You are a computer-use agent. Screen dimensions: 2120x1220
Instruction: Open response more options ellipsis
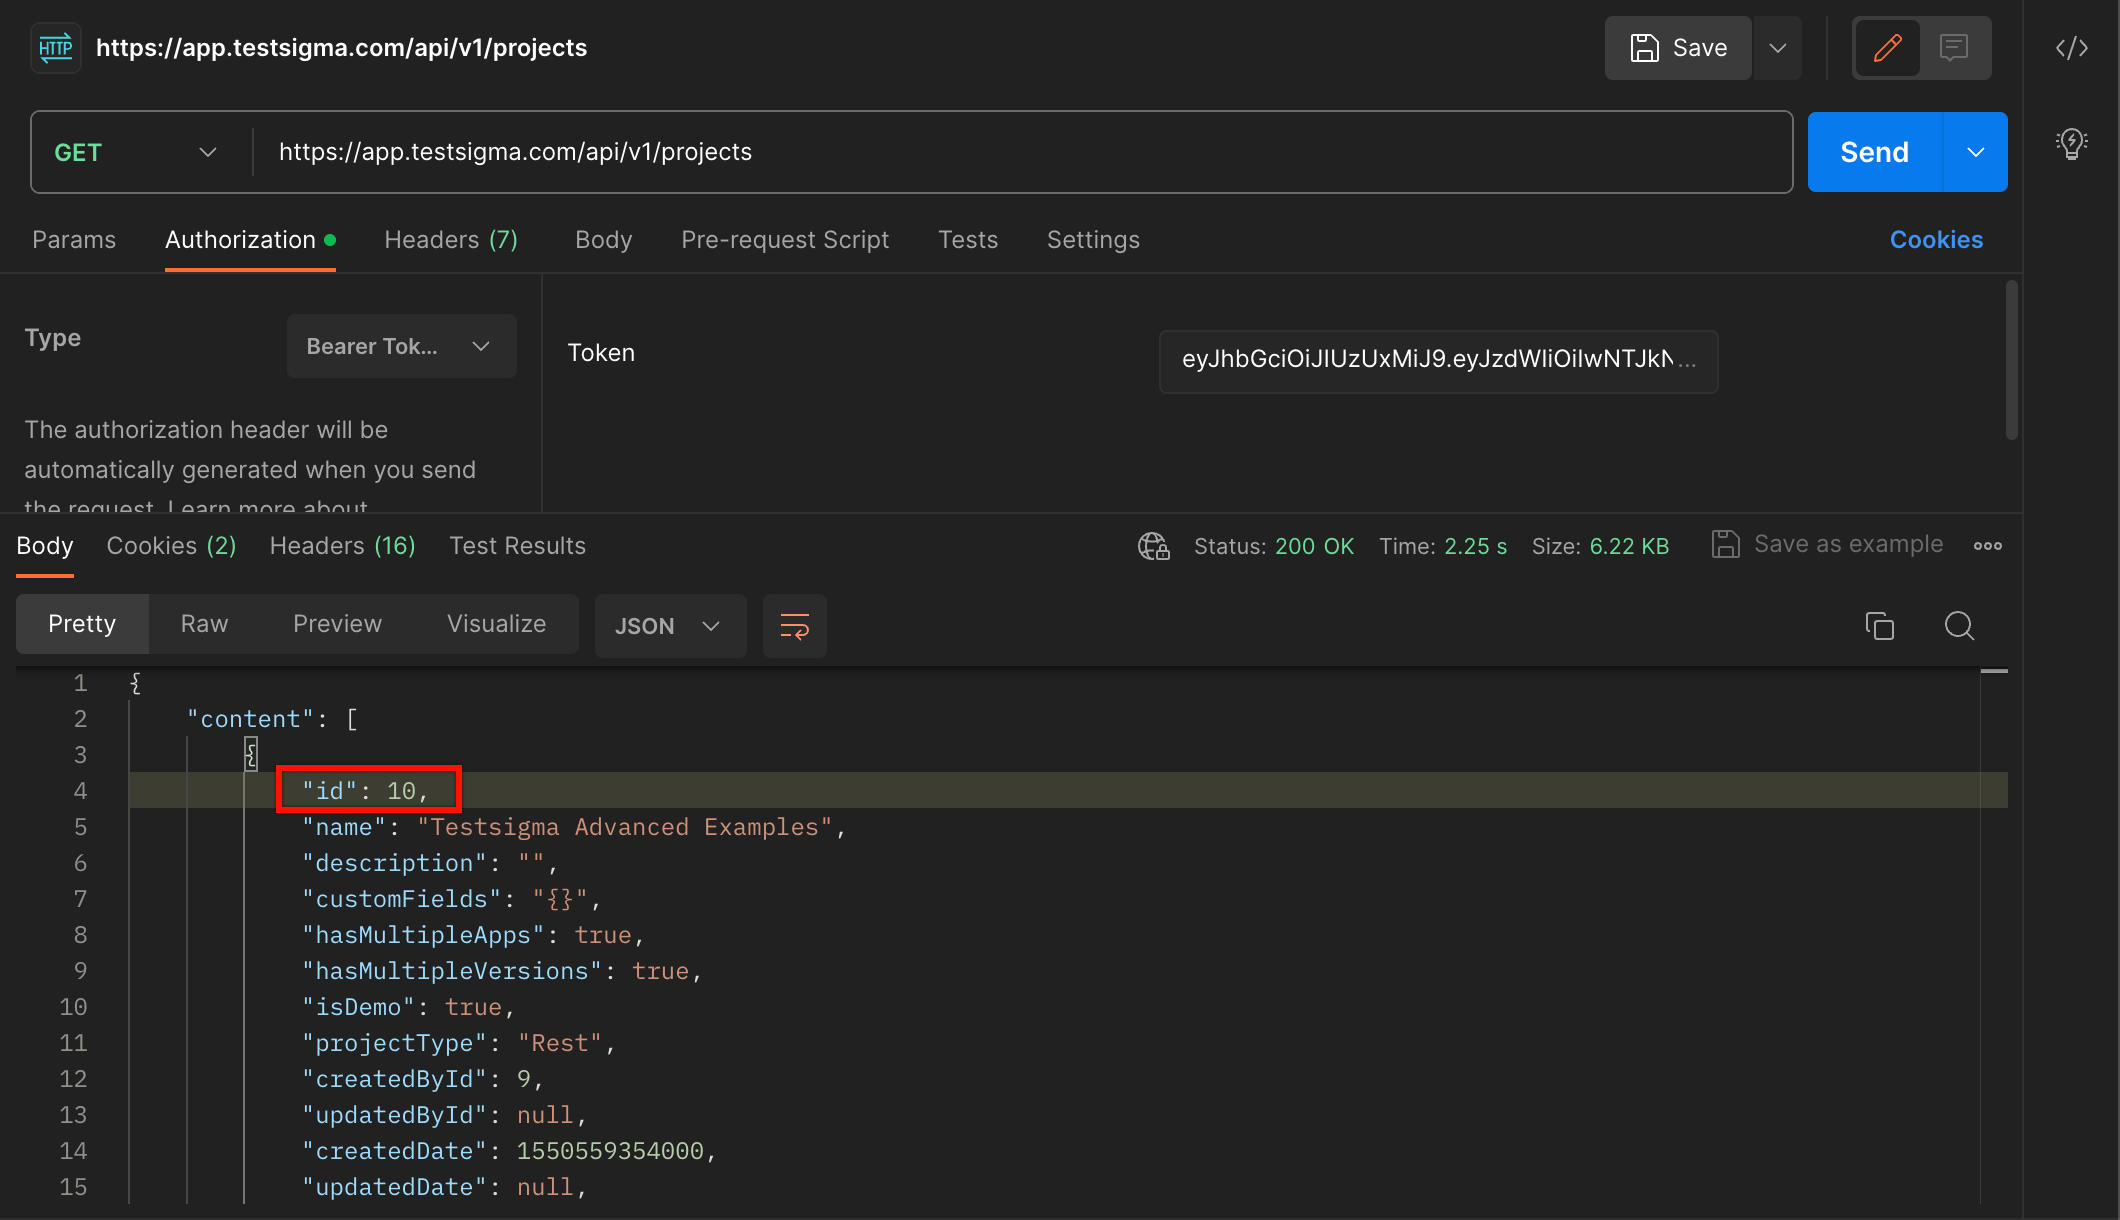point(1987,546)
